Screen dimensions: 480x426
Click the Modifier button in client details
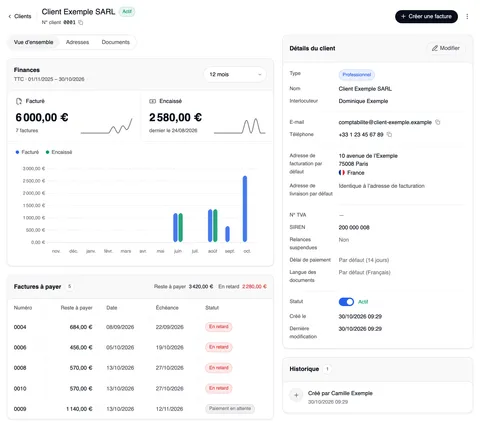(446, 48)
